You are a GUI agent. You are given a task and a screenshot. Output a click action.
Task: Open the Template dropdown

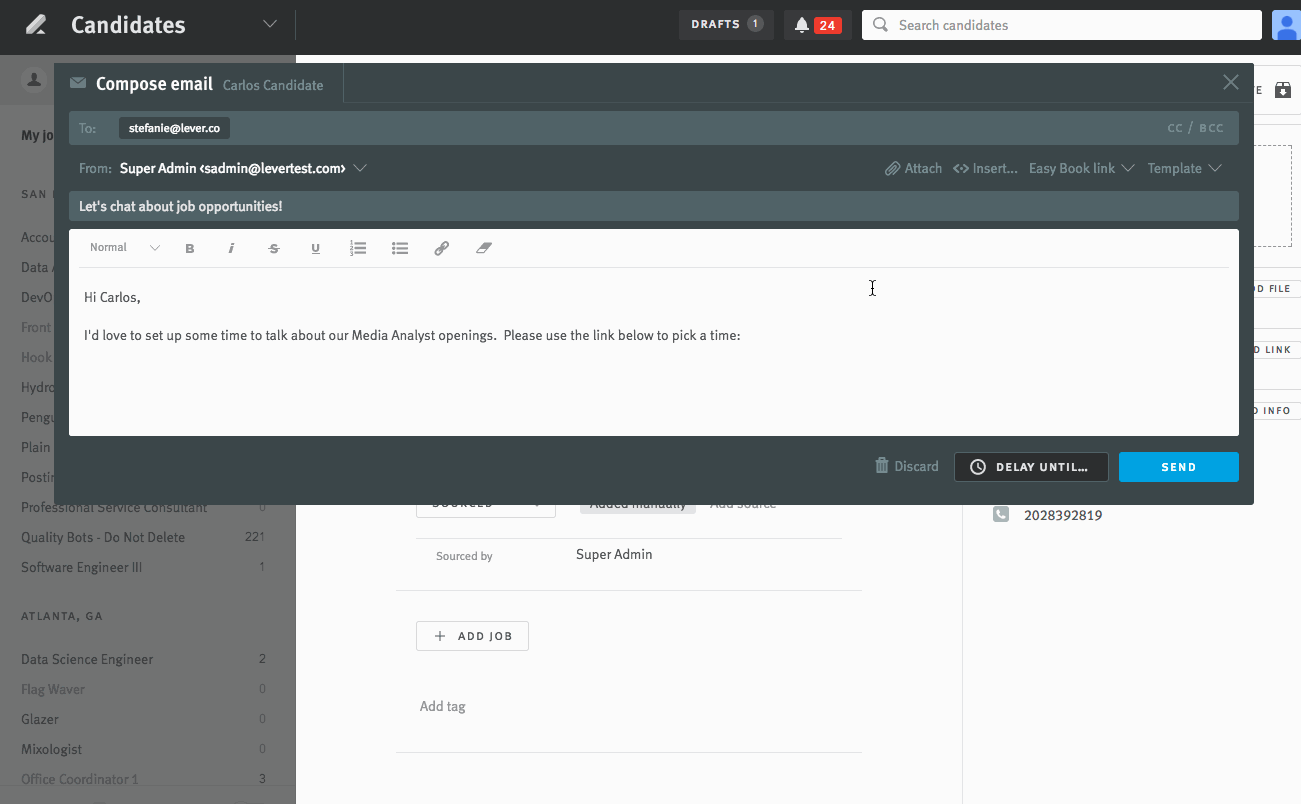(x=1185, y=168)
